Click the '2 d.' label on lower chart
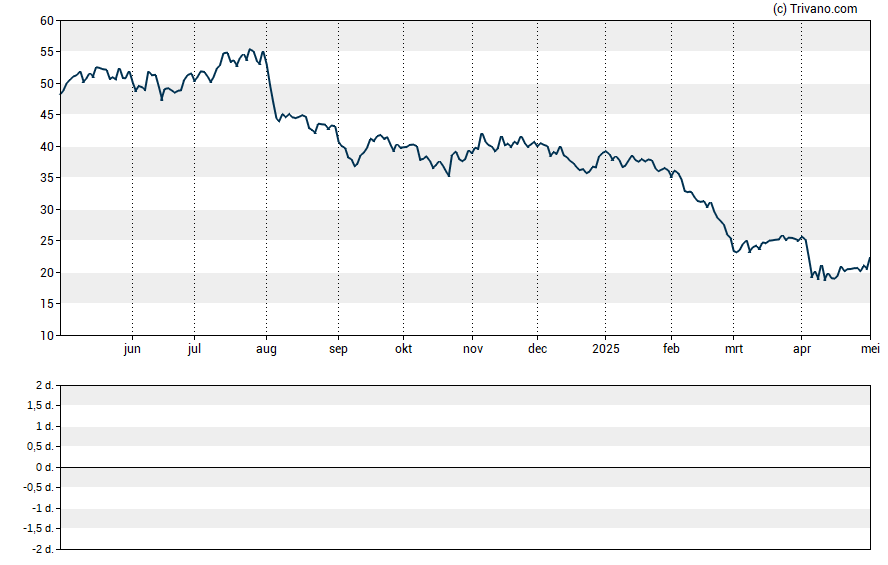The width and height of the screenshot is (888, 565). pyautogui.click(x=44, y=386)
